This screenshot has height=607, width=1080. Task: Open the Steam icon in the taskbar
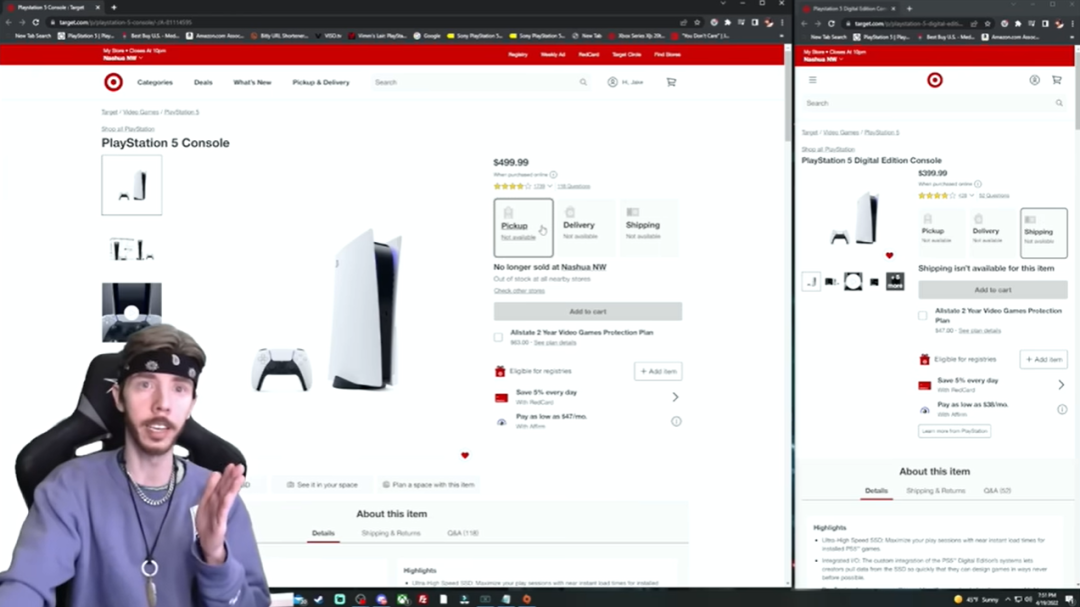(318, 599)
